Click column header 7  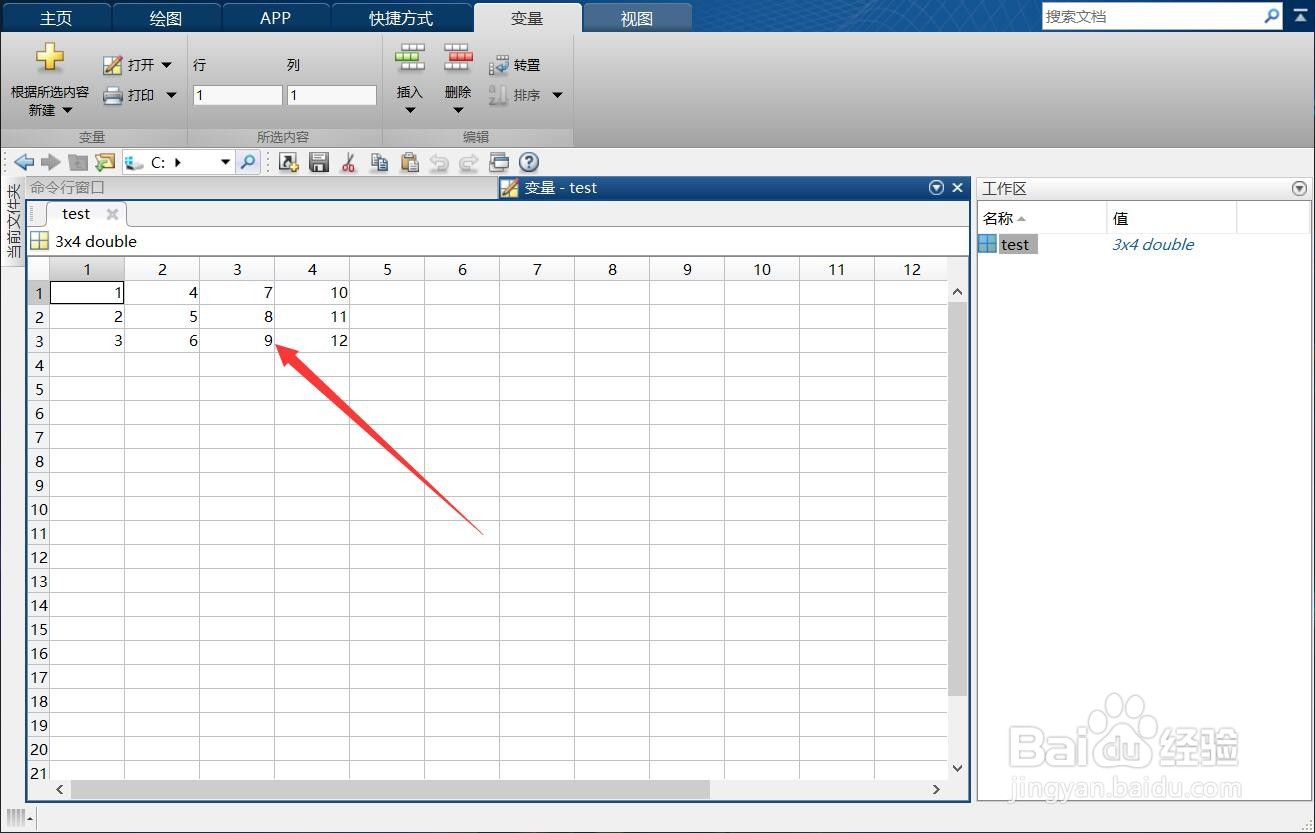pos(537,269)
